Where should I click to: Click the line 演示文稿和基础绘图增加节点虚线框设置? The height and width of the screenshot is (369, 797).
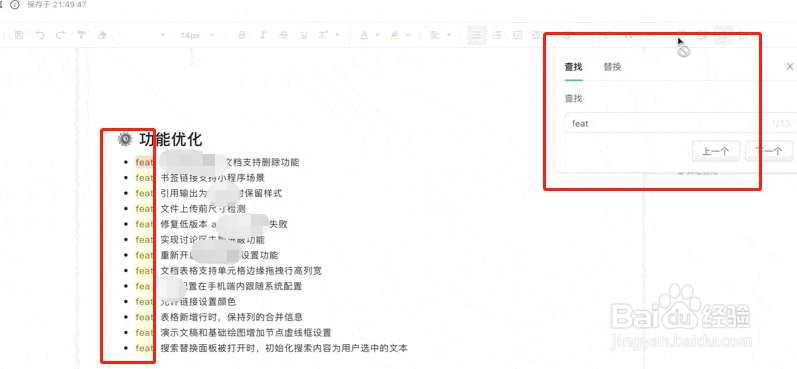[246, 333]
